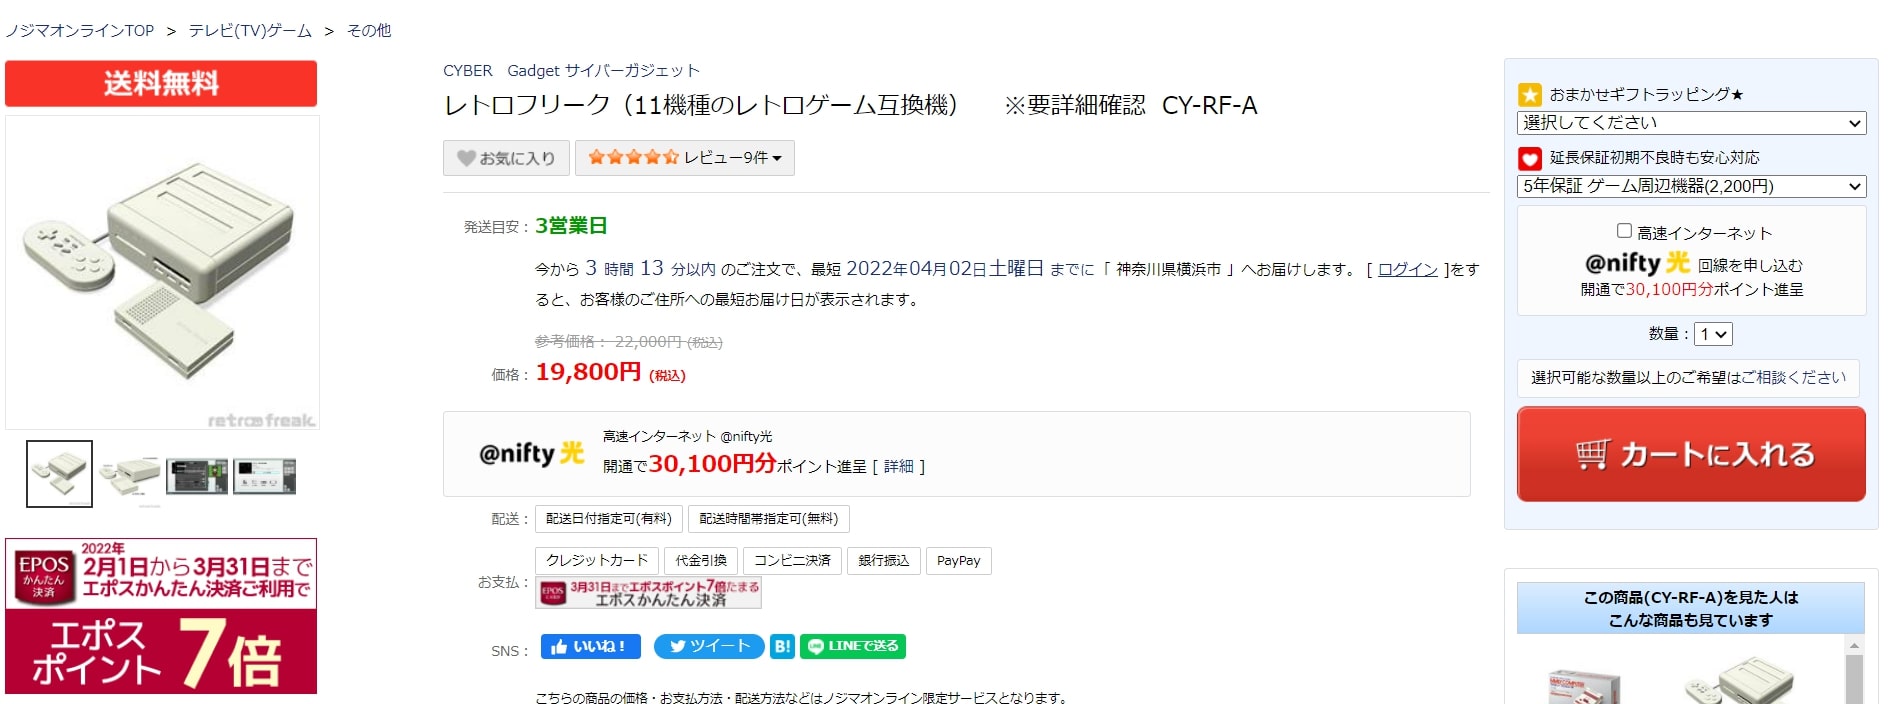Go to ノジマオンラインTOP breadcrumb

click(x=80, y=31)
